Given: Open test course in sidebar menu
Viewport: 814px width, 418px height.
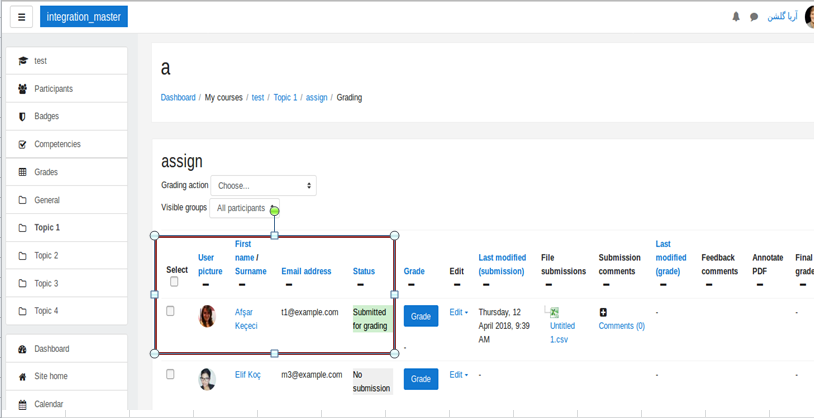Looking at the screenshot, I should (66, 61).
